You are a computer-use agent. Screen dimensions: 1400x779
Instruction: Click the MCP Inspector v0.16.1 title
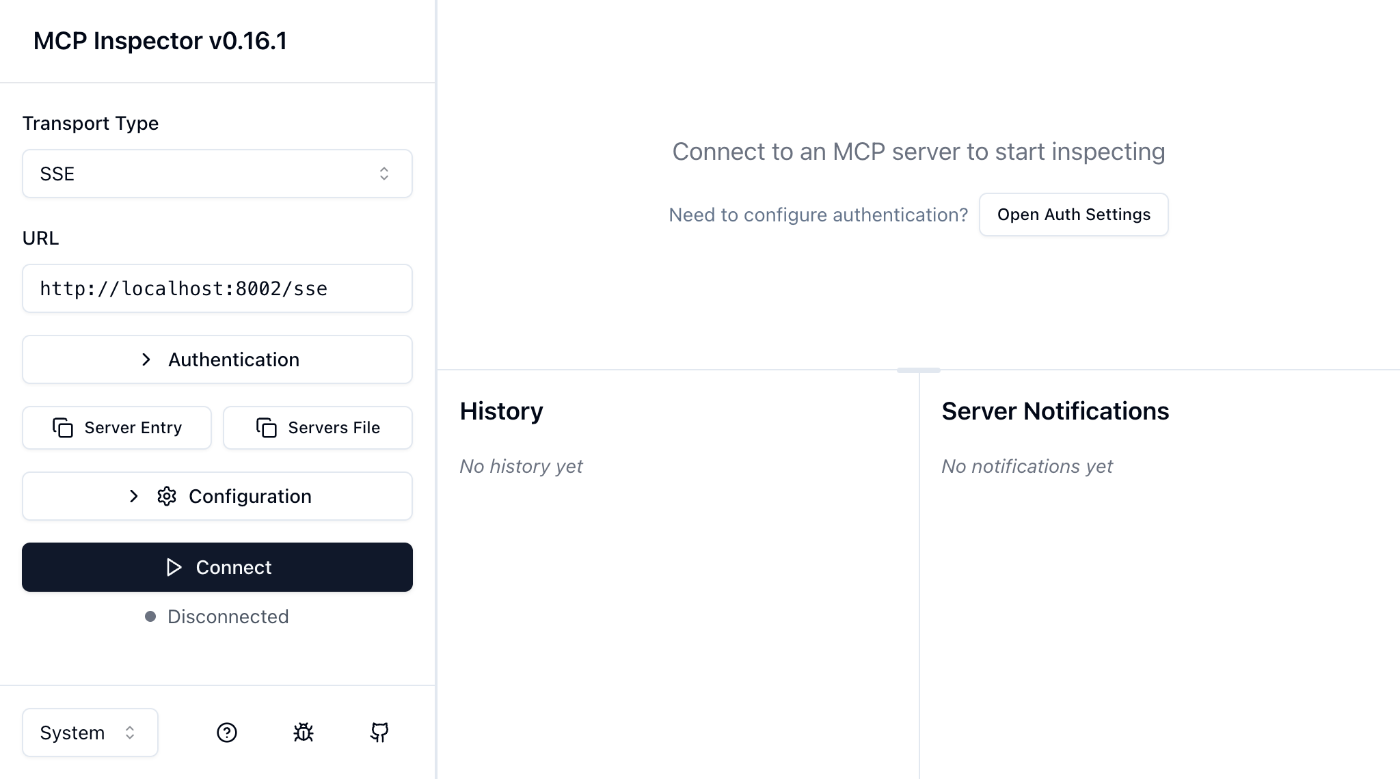coord(160,41)
